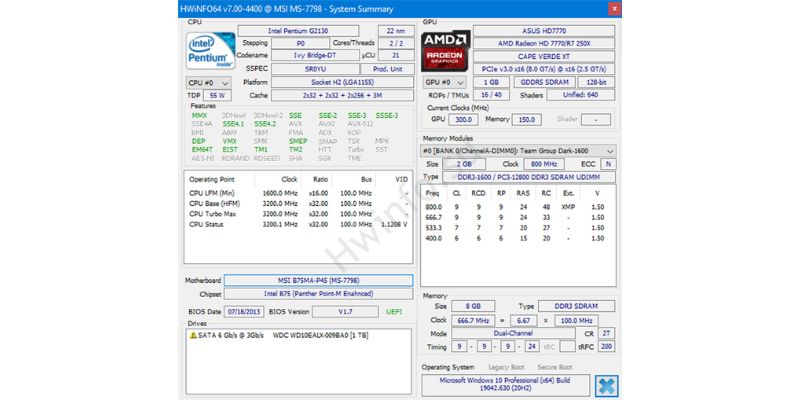Click the DDR3 SDRAM memory type field
The width and height of the screenshot is (800, 400).
pos(577,306)
